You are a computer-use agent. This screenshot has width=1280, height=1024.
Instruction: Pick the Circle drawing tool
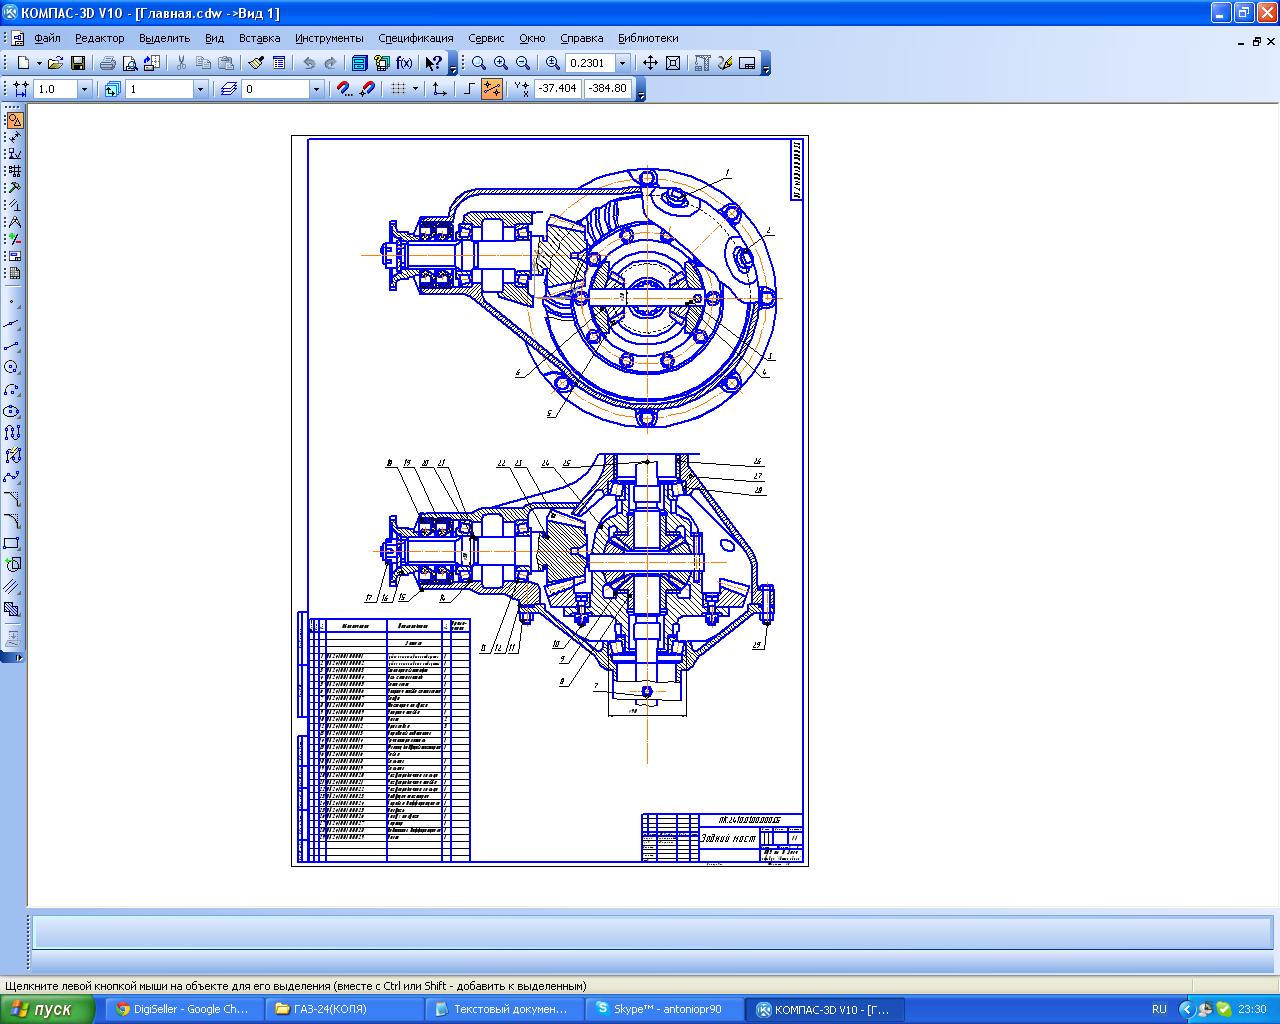click(x=12, y=367)
